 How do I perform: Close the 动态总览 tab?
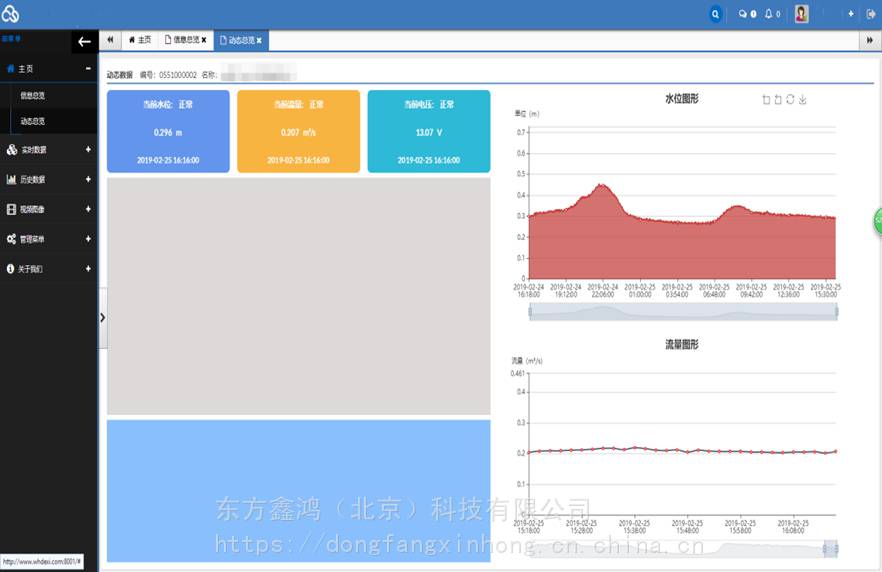259,40
